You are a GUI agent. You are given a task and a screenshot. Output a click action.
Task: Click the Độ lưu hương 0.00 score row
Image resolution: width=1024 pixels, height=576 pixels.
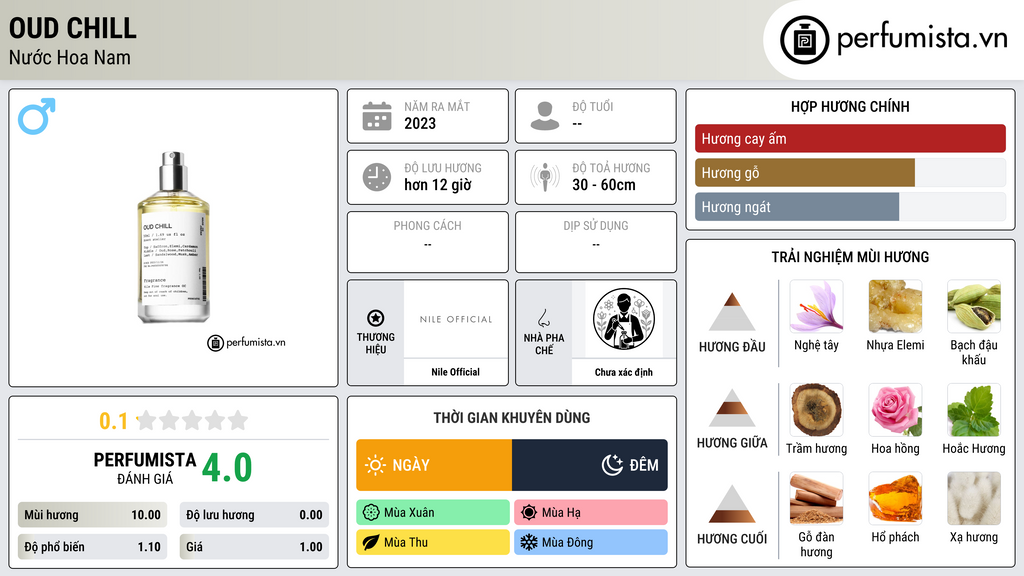tap(254, 515)
